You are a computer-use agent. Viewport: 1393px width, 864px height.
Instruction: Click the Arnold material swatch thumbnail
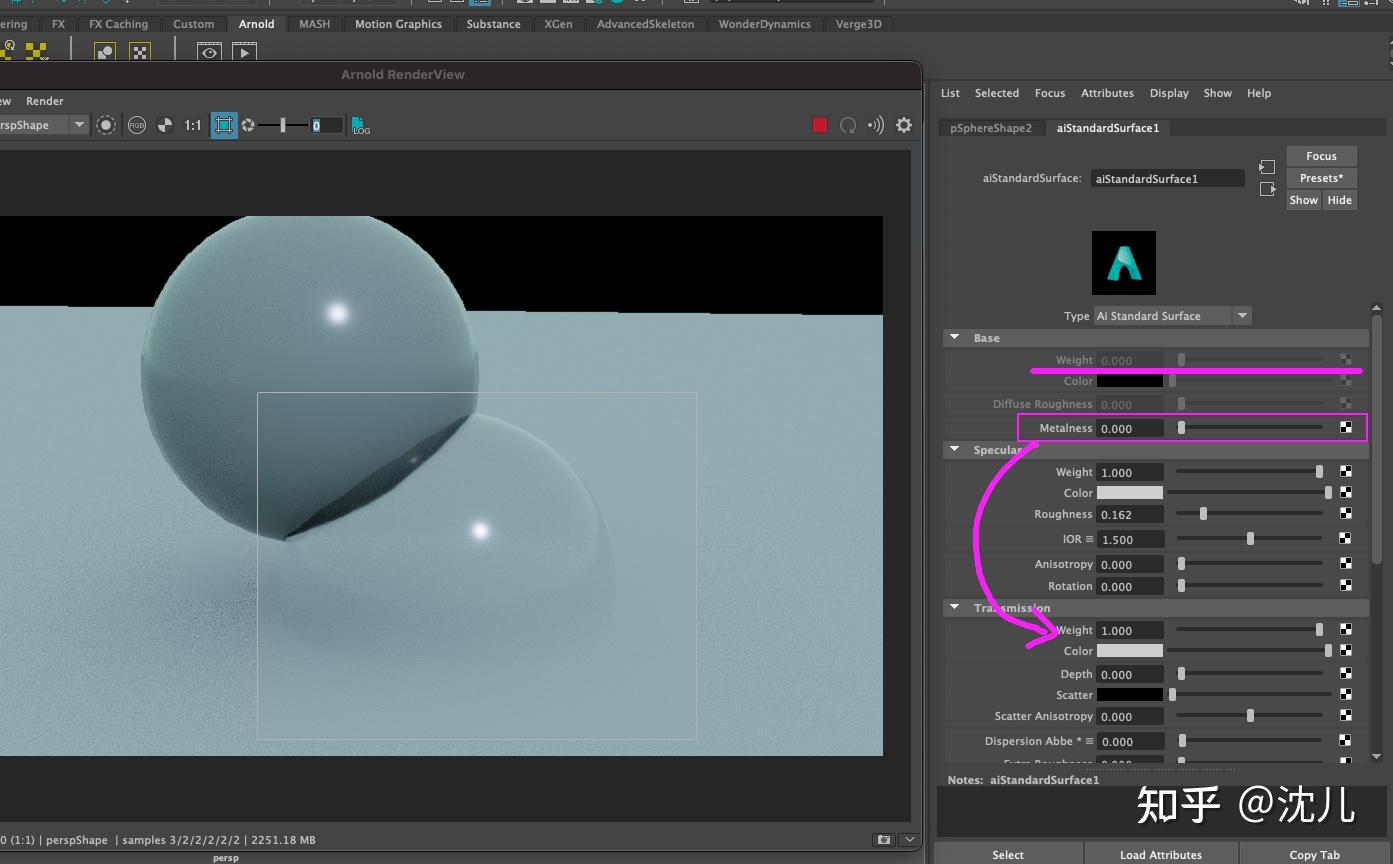tap(1124, 263)
